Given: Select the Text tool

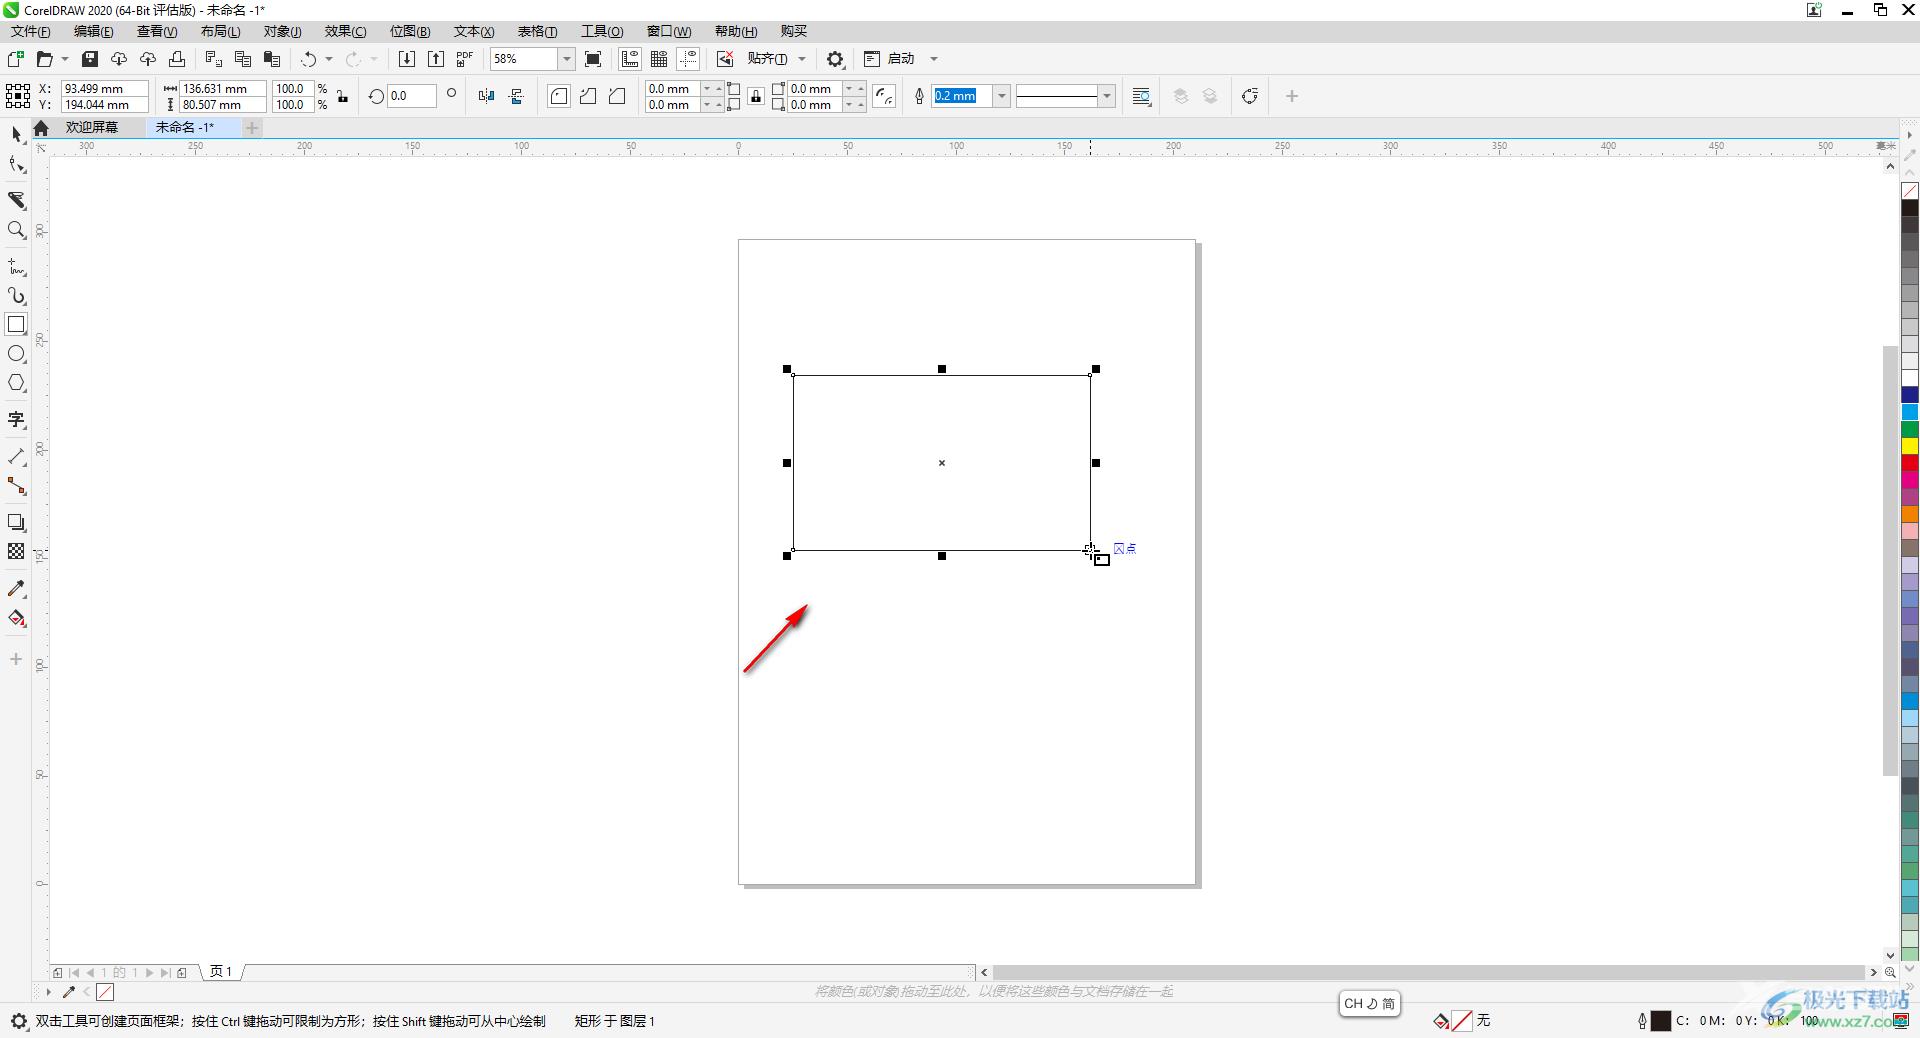Looking at the screenshot, I should click(x=16, y=420).
